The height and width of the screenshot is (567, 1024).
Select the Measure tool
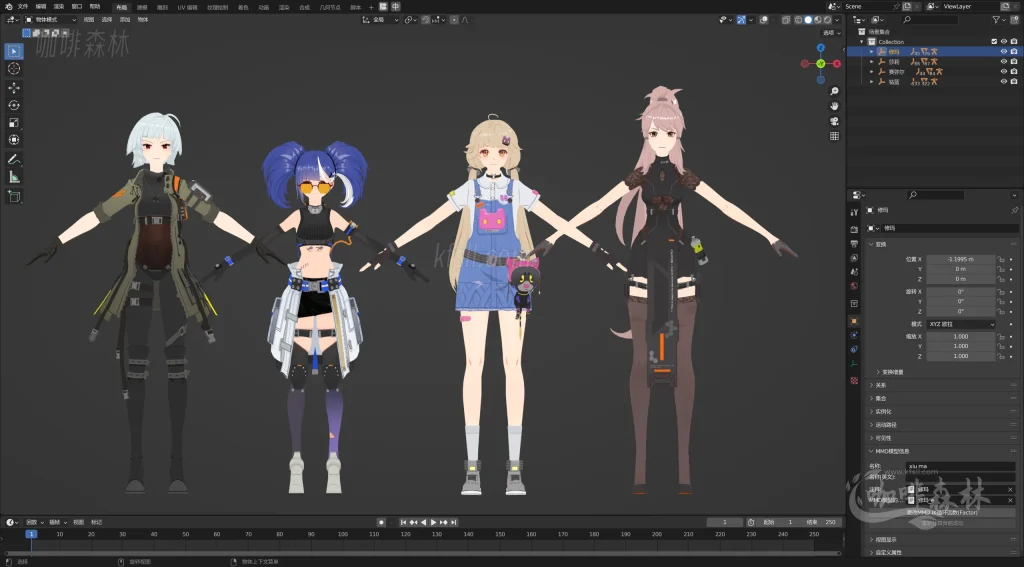(14, 177)
